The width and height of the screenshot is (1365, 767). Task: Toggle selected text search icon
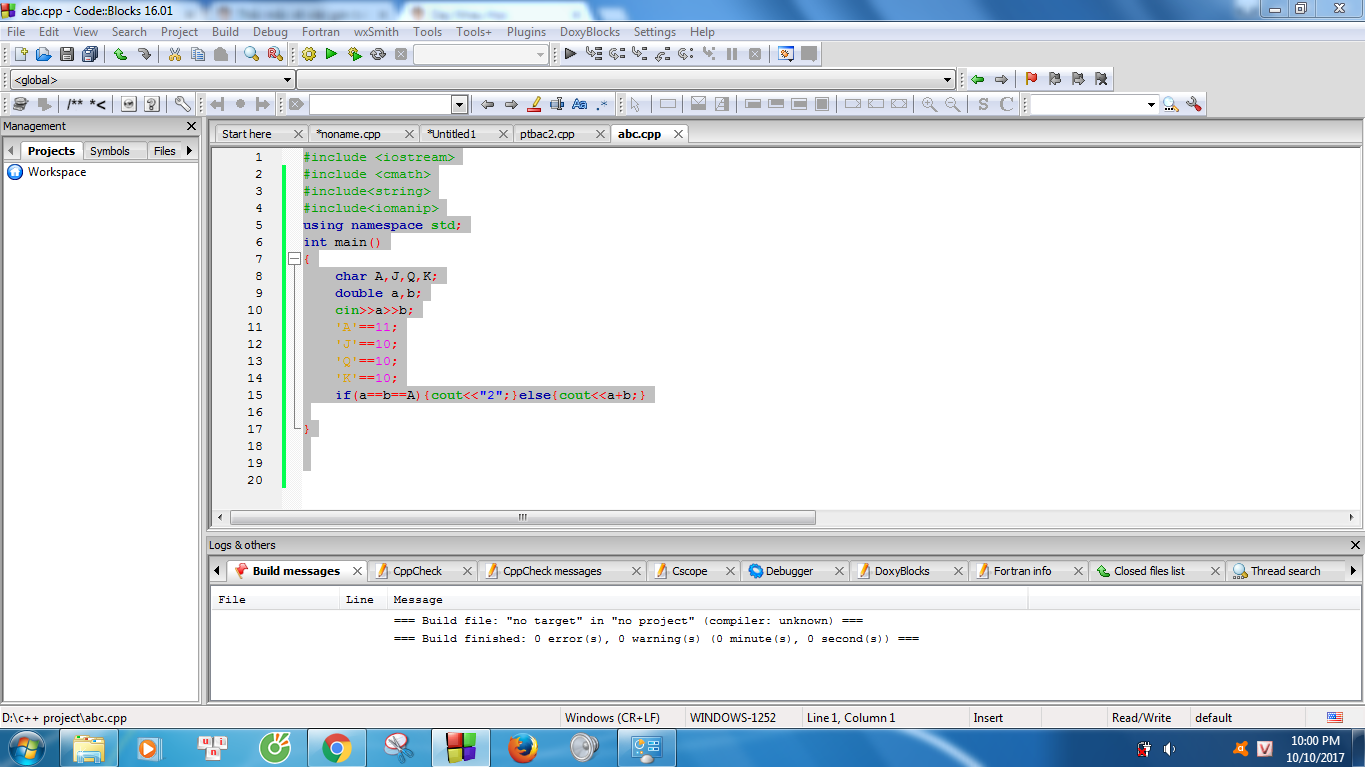pyautogui.click(x=557, y=104)
